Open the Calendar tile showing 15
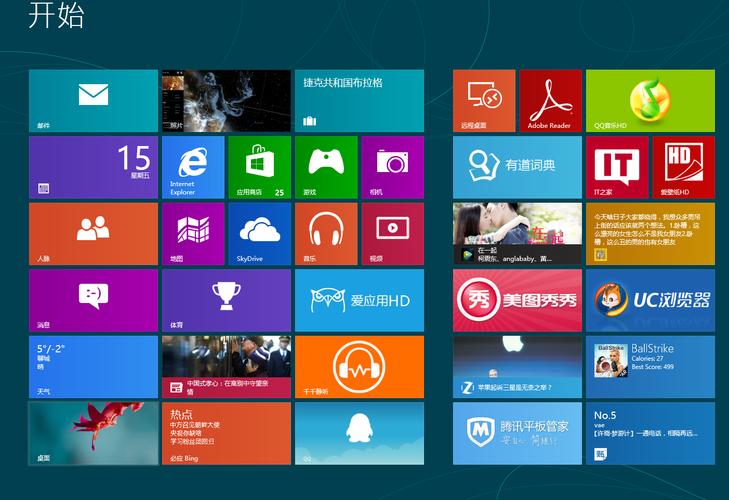 pos(93,167)
